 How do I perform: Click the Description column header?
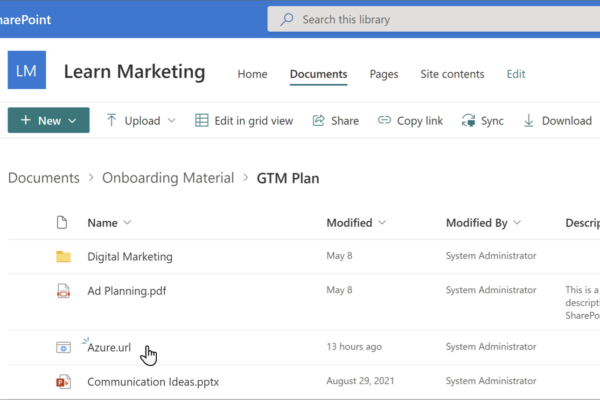point(582,223)
